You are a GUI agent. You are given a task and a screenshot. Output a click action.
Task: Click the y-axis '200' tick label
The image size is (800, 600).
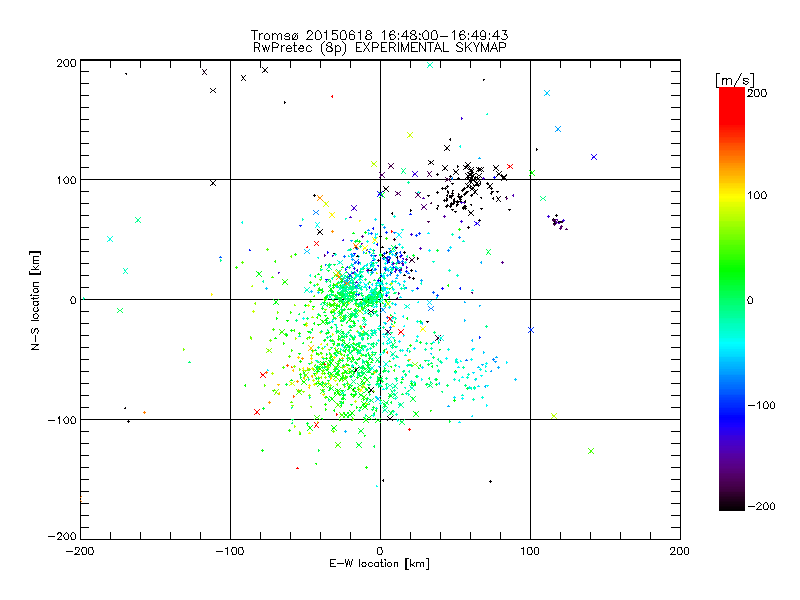[x=66, y=63]
